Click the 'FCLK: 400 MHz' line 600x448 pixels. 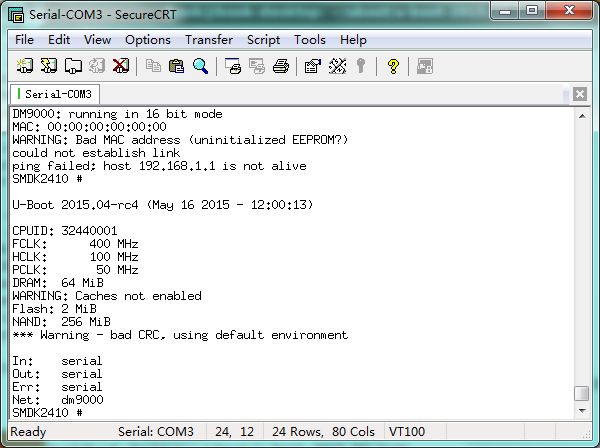[x=75, y=244]
